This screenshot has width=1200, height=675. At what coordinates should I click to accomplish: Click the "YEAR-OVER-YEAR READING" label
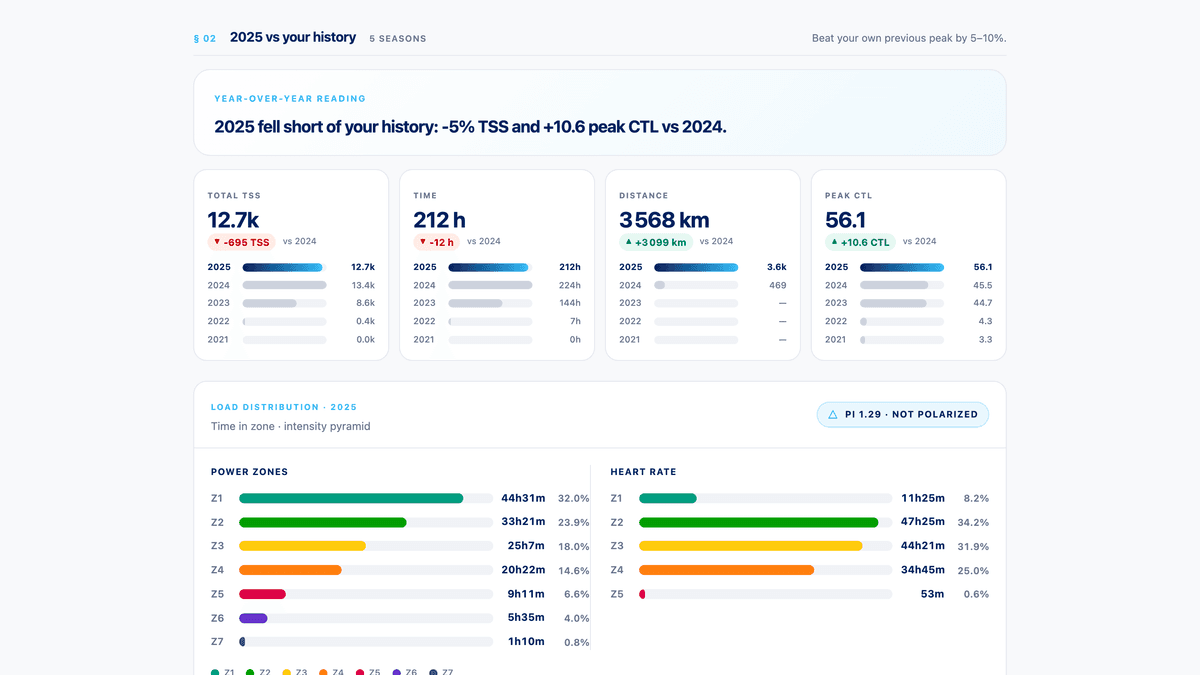[290, 99]
